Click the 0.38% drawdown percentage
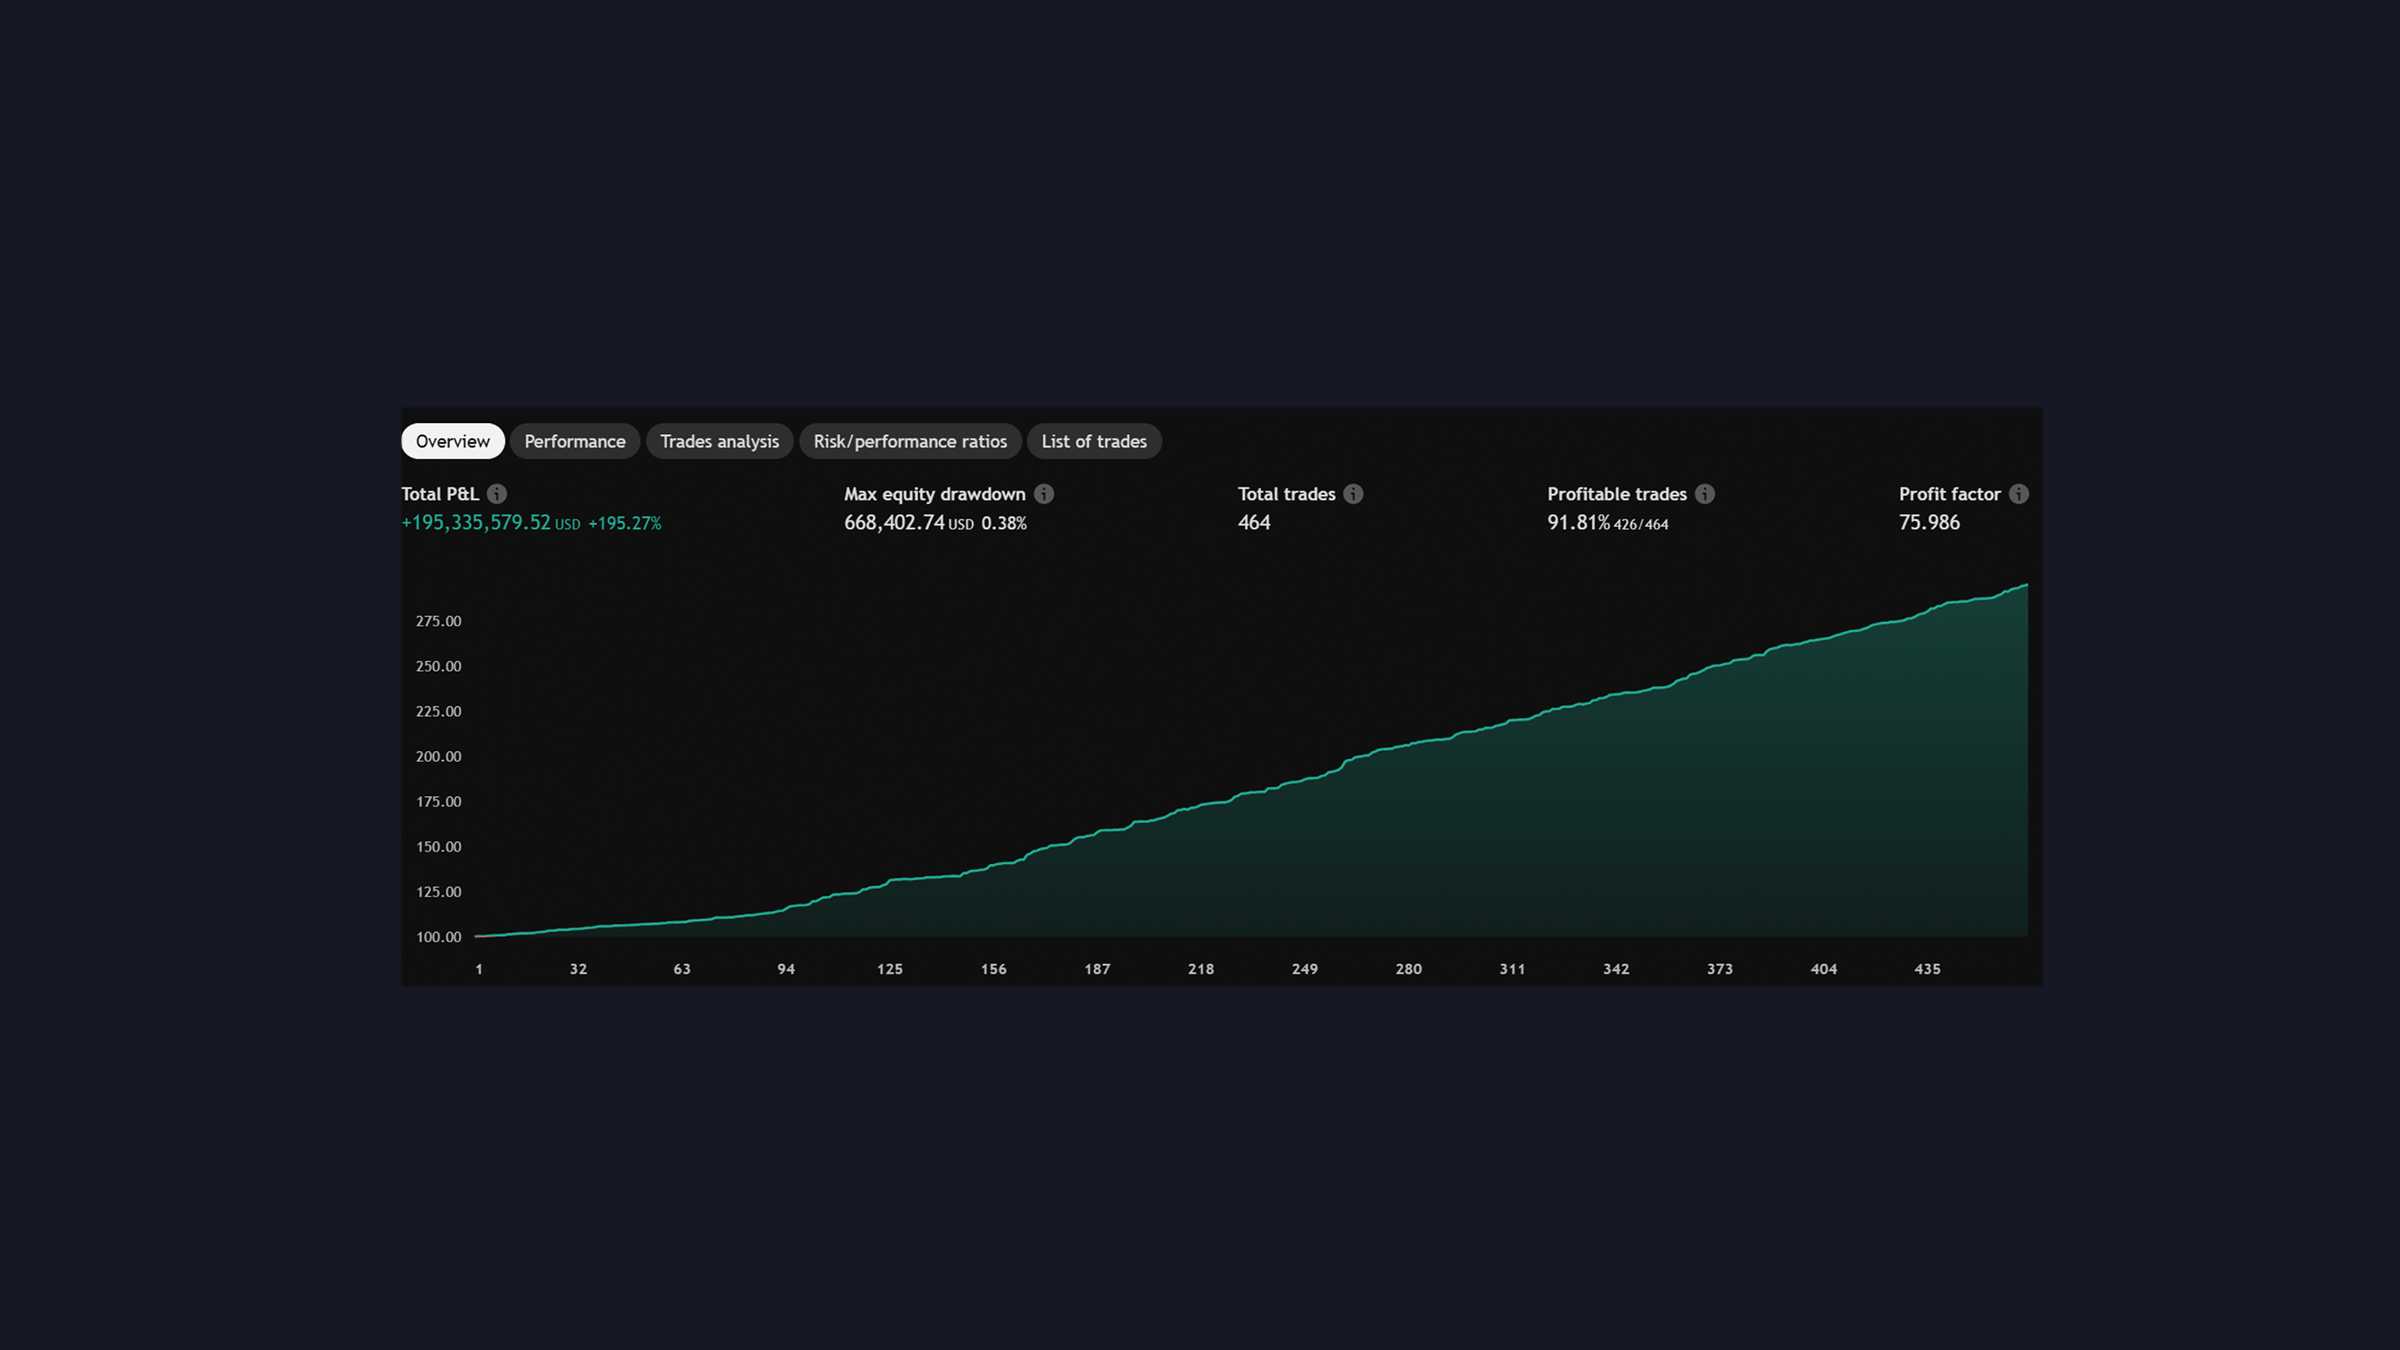 [x=1004, y=523]
